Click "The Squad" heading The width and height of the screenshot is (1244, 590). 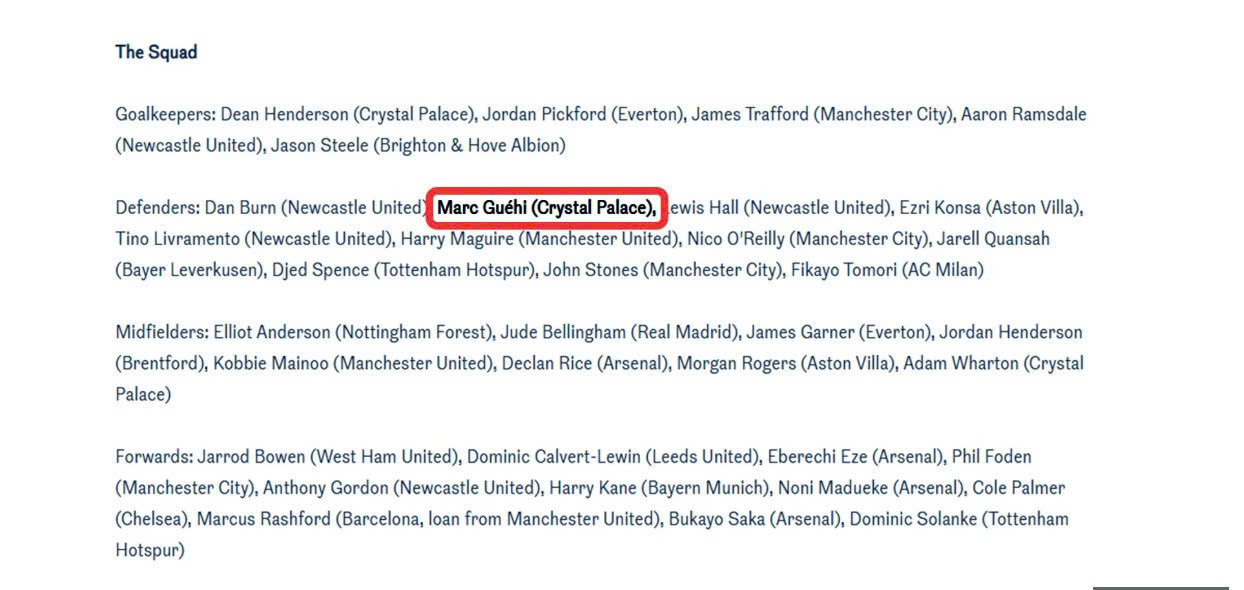pyautogui.click(x=156, y=52)
